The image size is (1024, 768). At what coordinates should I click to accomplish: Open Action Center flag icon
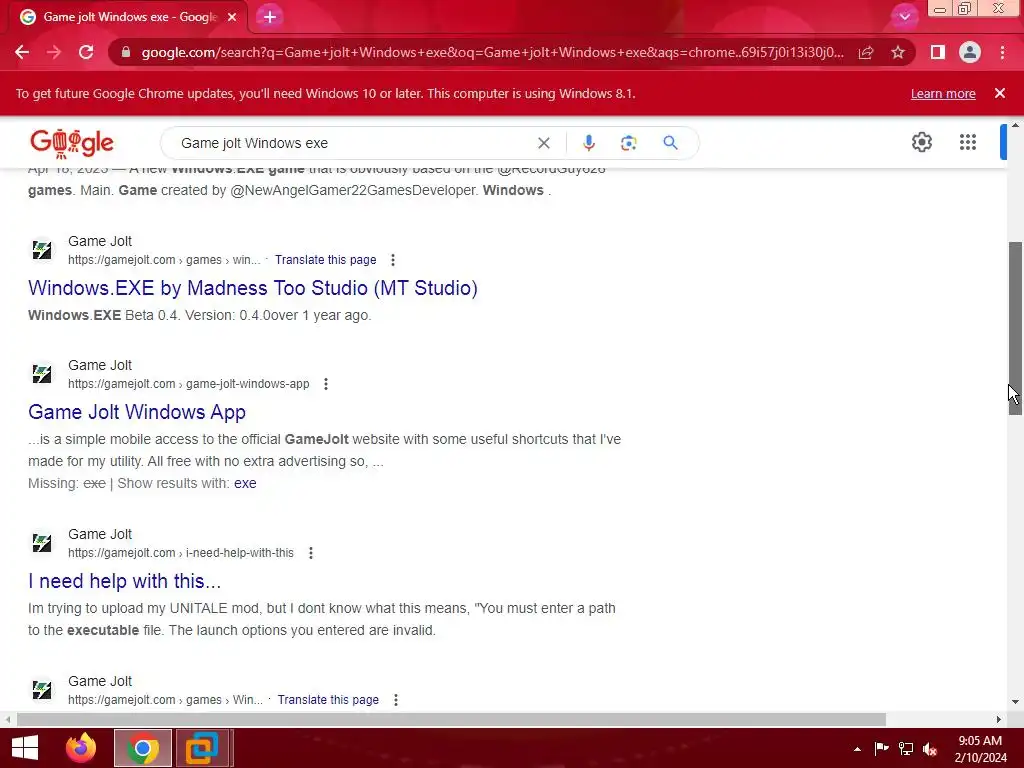(881, 749)
